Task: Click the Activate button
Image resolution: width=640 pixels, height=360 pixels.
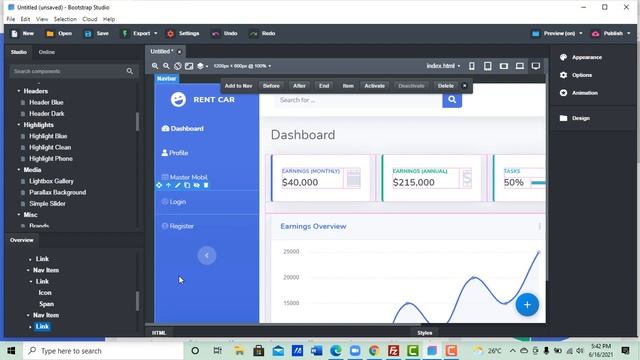Action: (x=375, y=86)
